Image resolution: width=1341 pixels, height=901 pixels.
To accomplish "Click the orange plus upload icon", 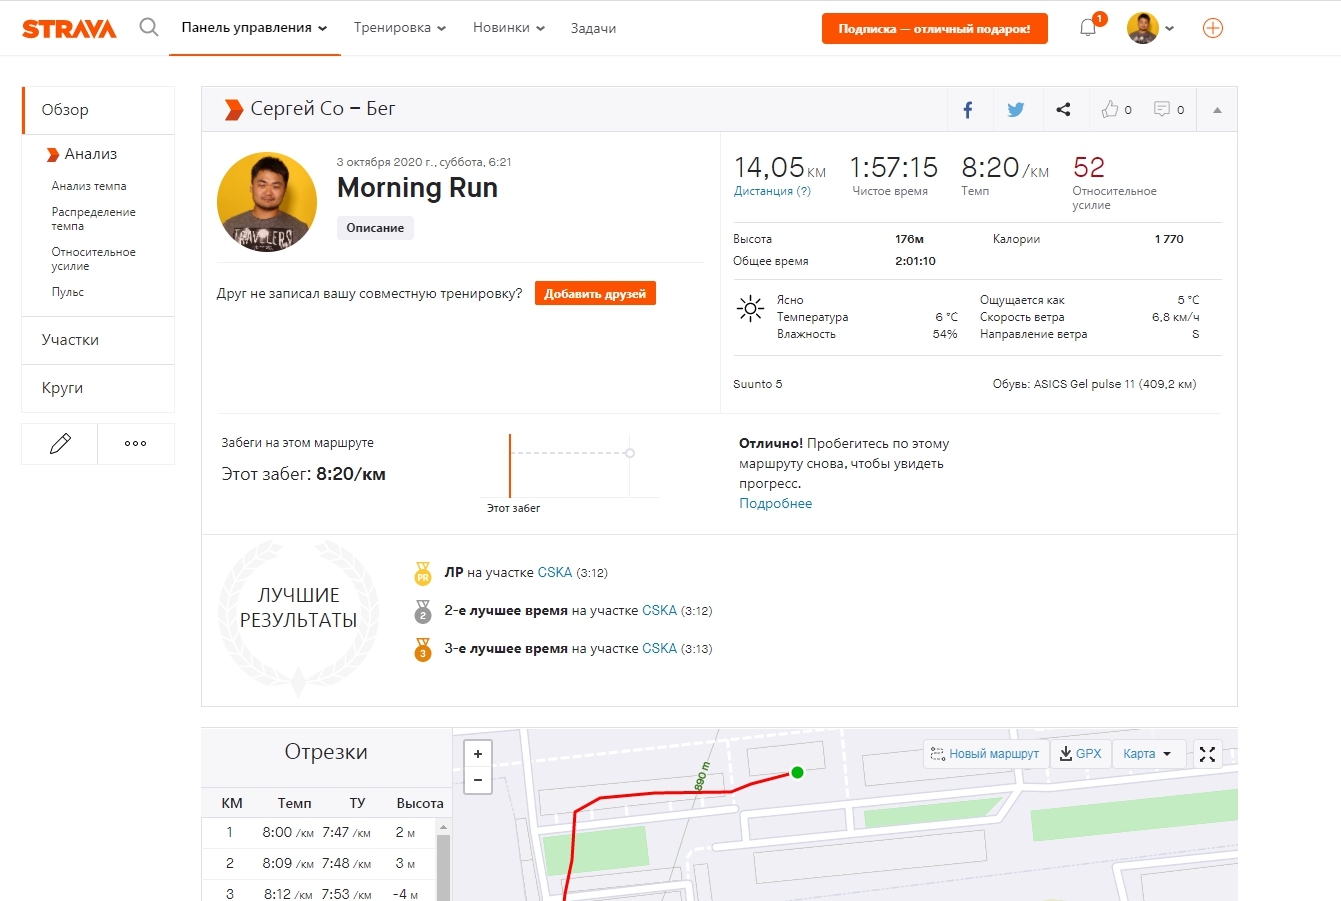I will (x=1212, y=28).
